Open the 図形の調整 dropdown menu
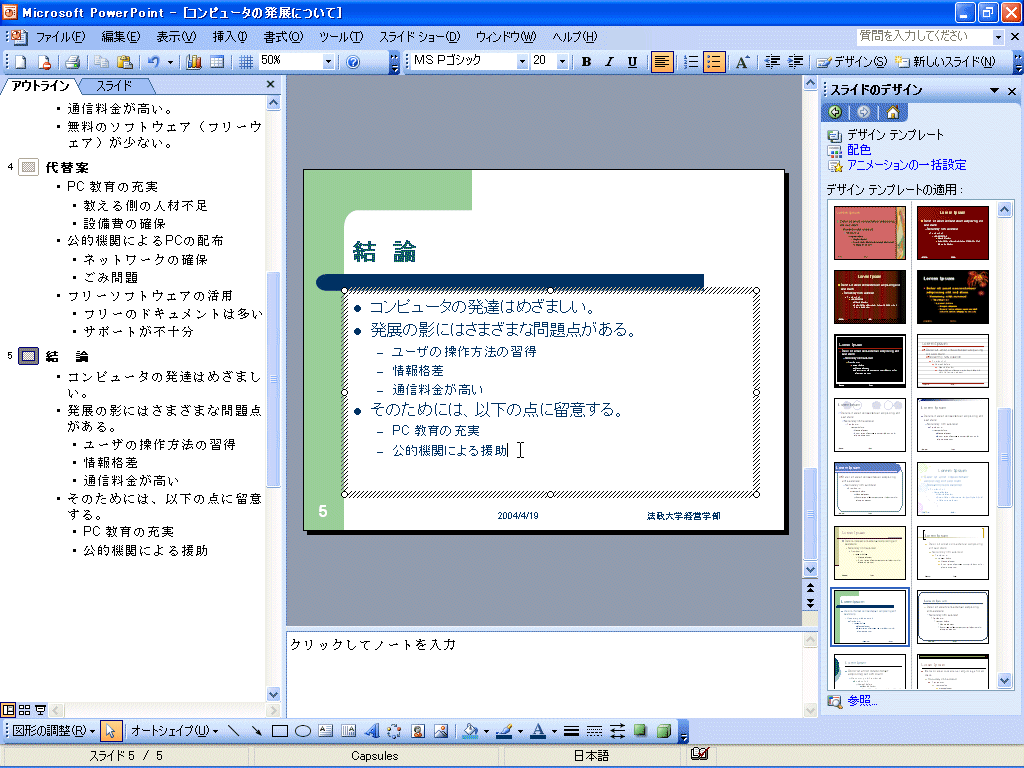 tap(54, 731)
